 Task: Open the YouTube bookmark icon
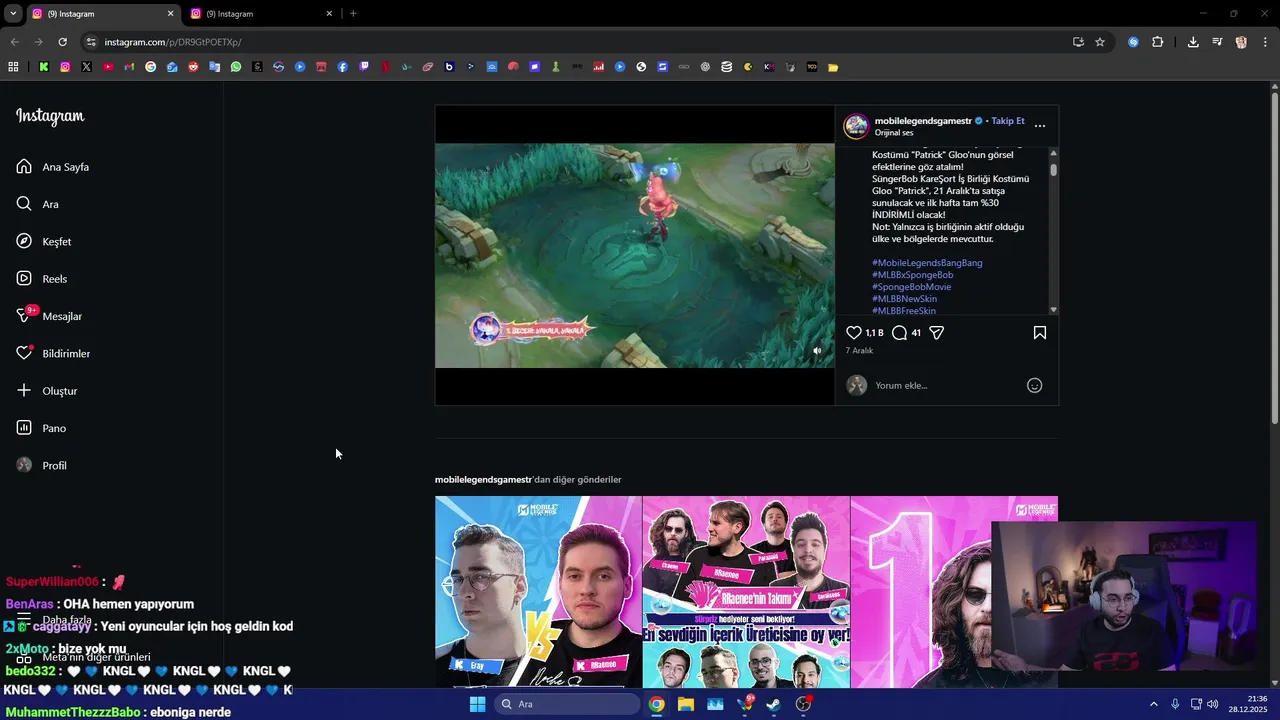[108, 67]
